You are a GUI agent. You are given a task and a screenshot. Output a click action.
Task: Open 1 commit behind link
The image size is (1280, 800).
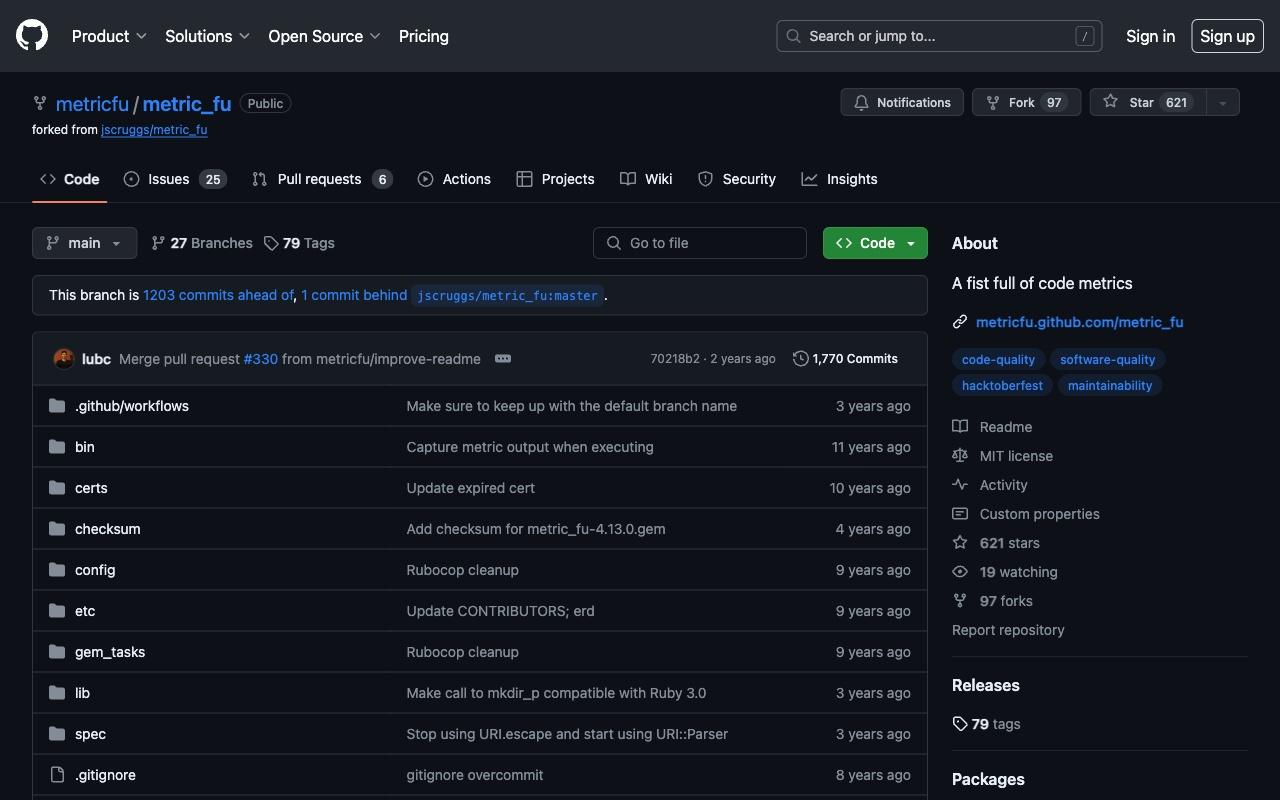pyautogui.click(x=354, y=295)
